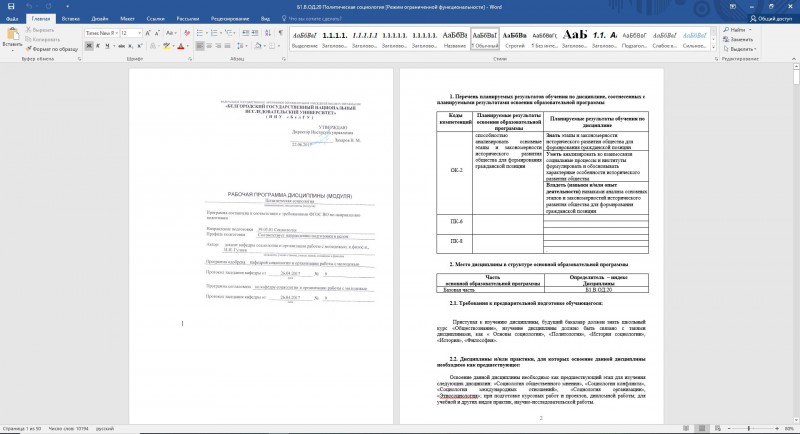The height and width of the screenshot is (434, 800).
Task: Increase paragraph indent
Action: coord(255,33)
